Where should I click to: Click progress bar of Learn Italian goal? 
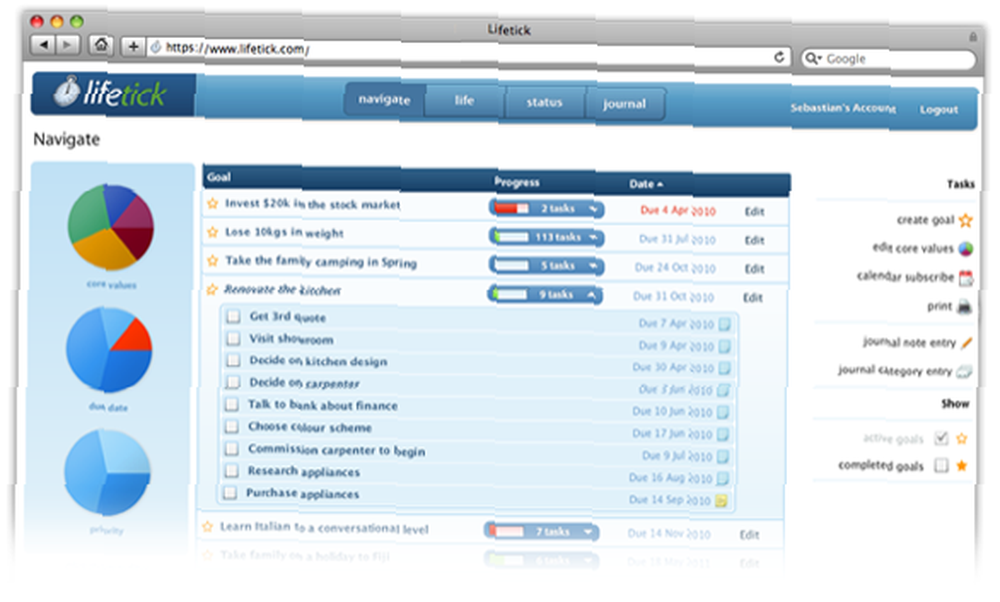point(506,531)
